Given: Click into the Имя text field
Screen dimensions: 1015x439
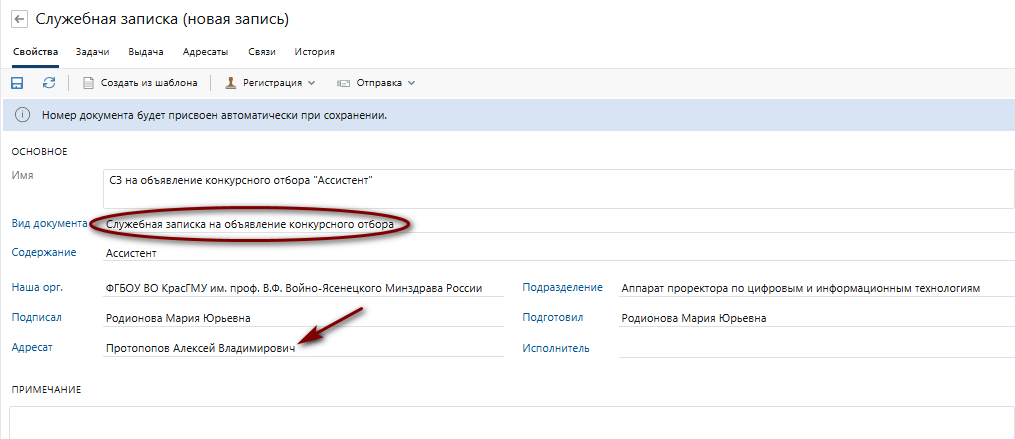Looking at the screenshot, I should click(560, 188).
